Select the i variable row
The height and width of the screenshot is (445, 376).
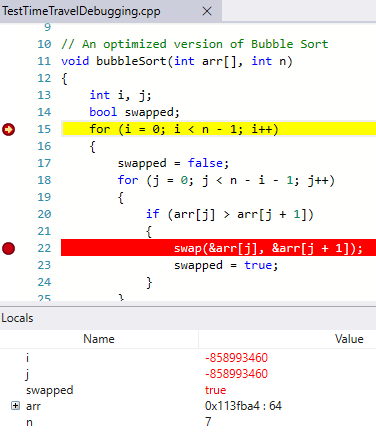click(188, 358)
